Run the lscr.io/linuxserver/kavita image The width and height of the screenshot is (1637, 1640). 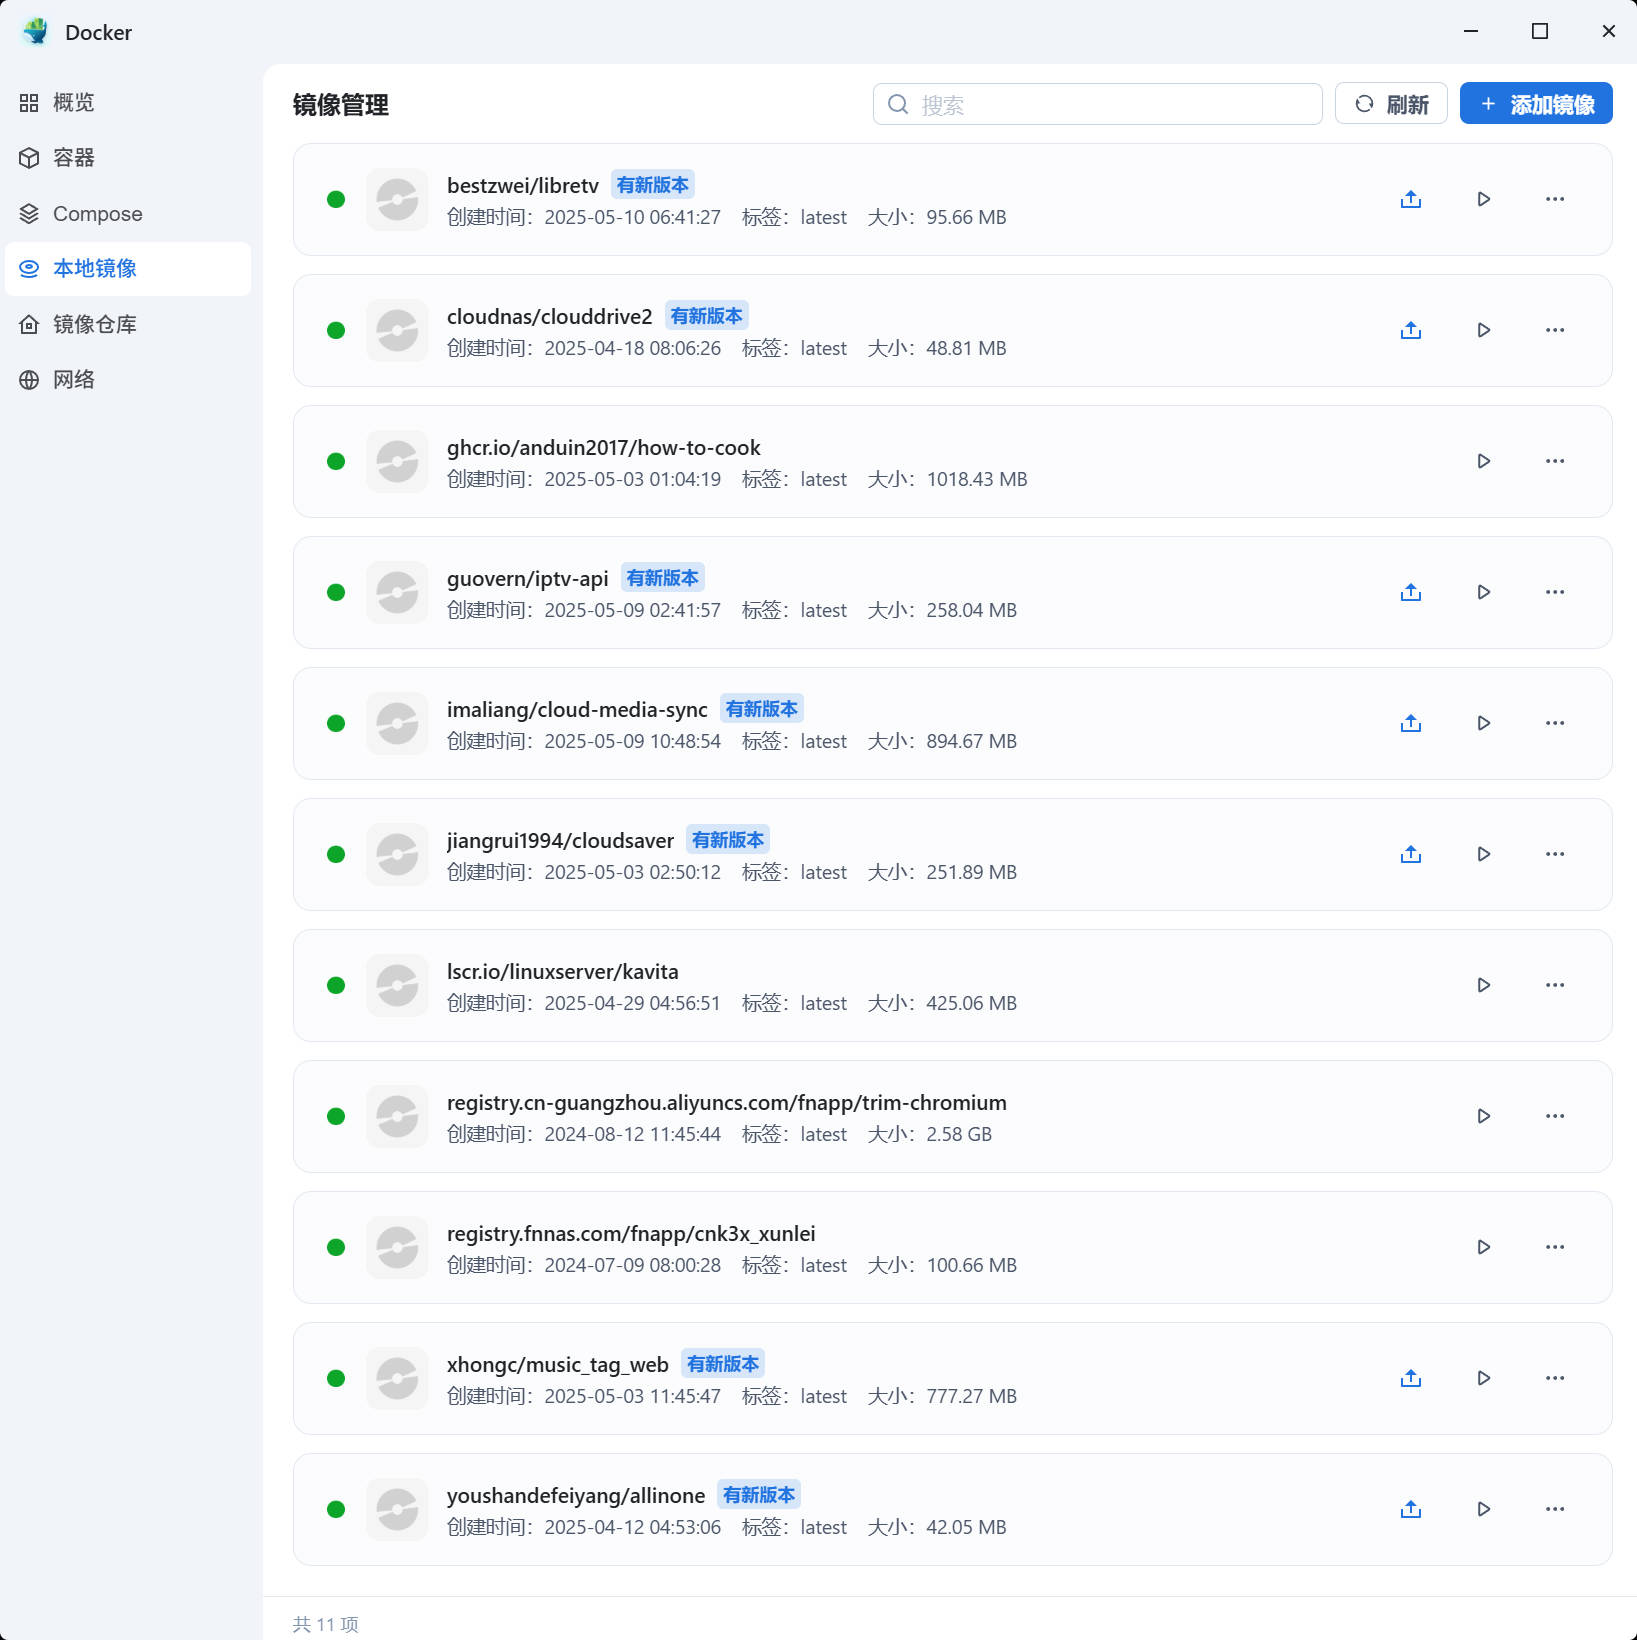(x=1484, y=985)
